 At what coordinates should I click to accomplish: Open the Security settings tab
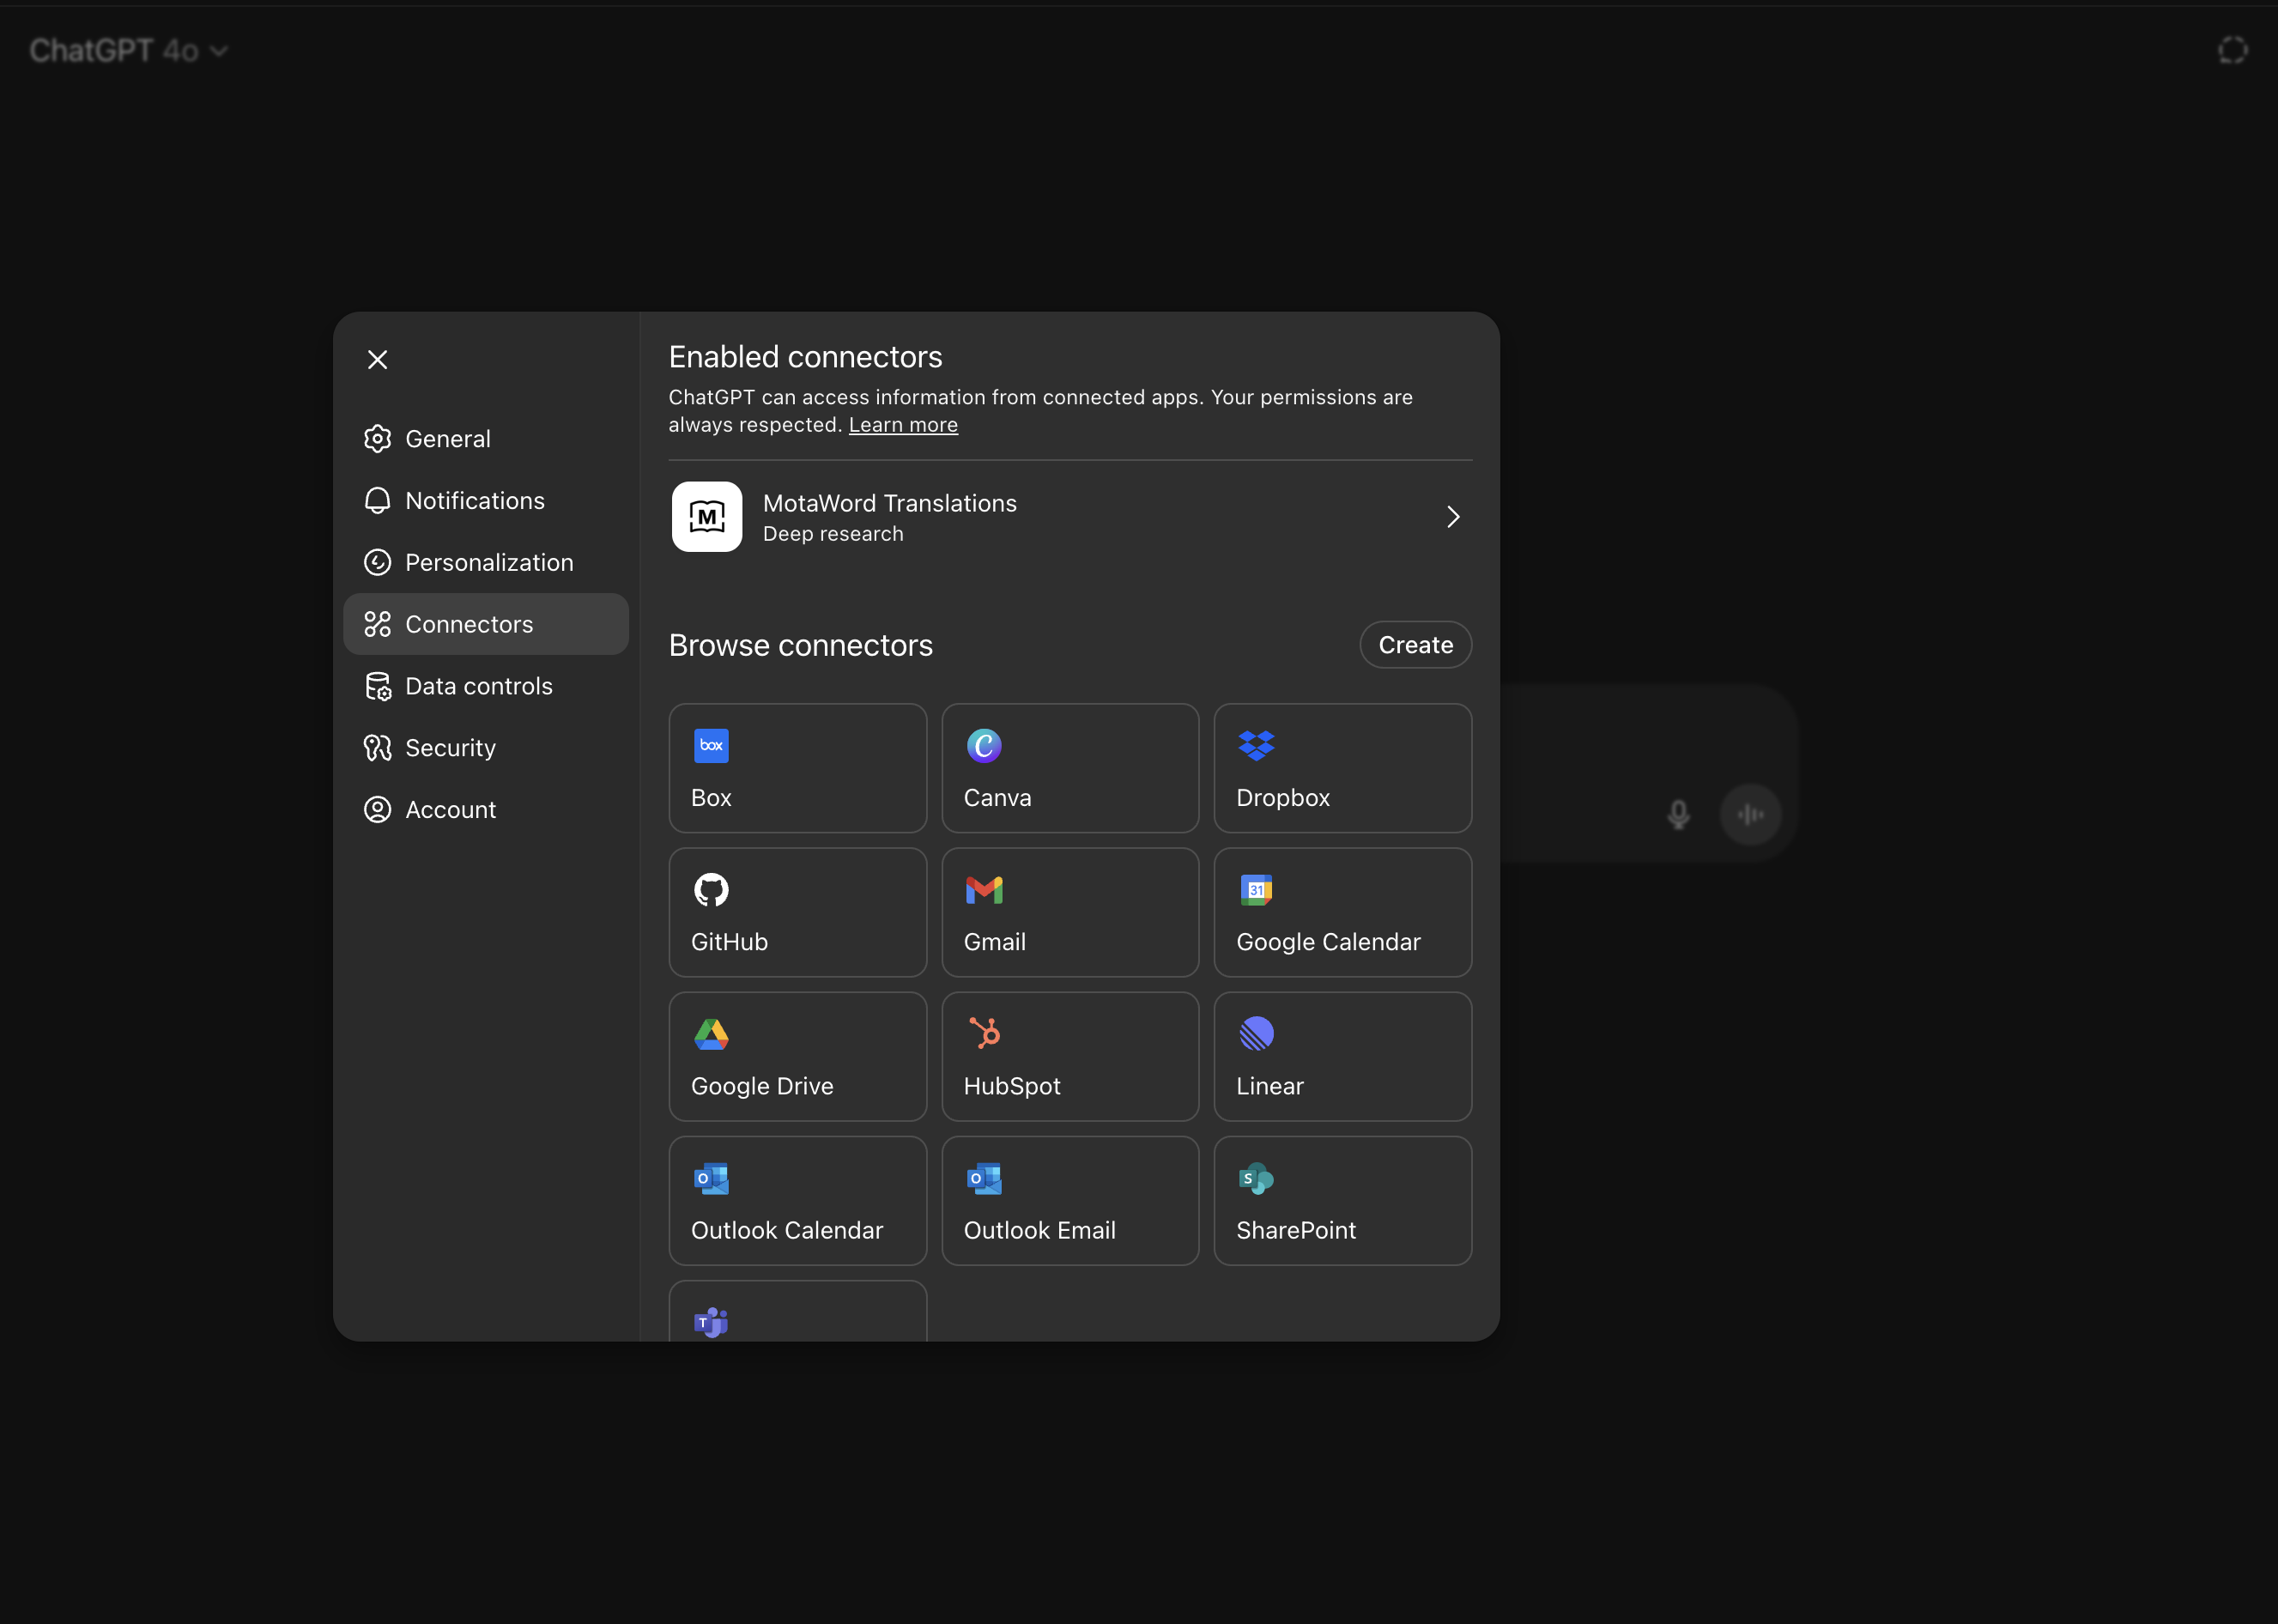[486, 748]
